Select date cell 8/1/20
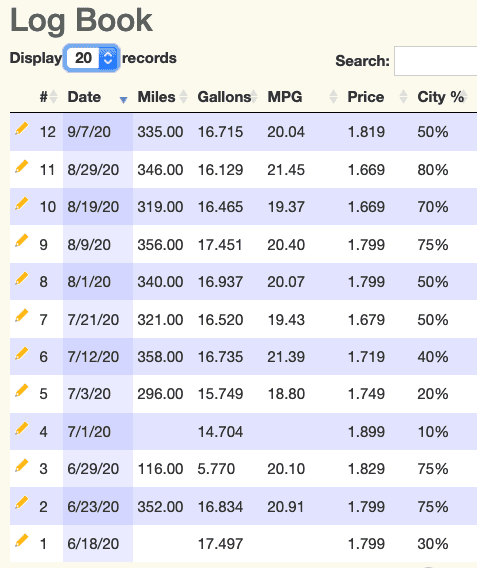The width and height of the screenshot is (477, 568). click(89, 282)
